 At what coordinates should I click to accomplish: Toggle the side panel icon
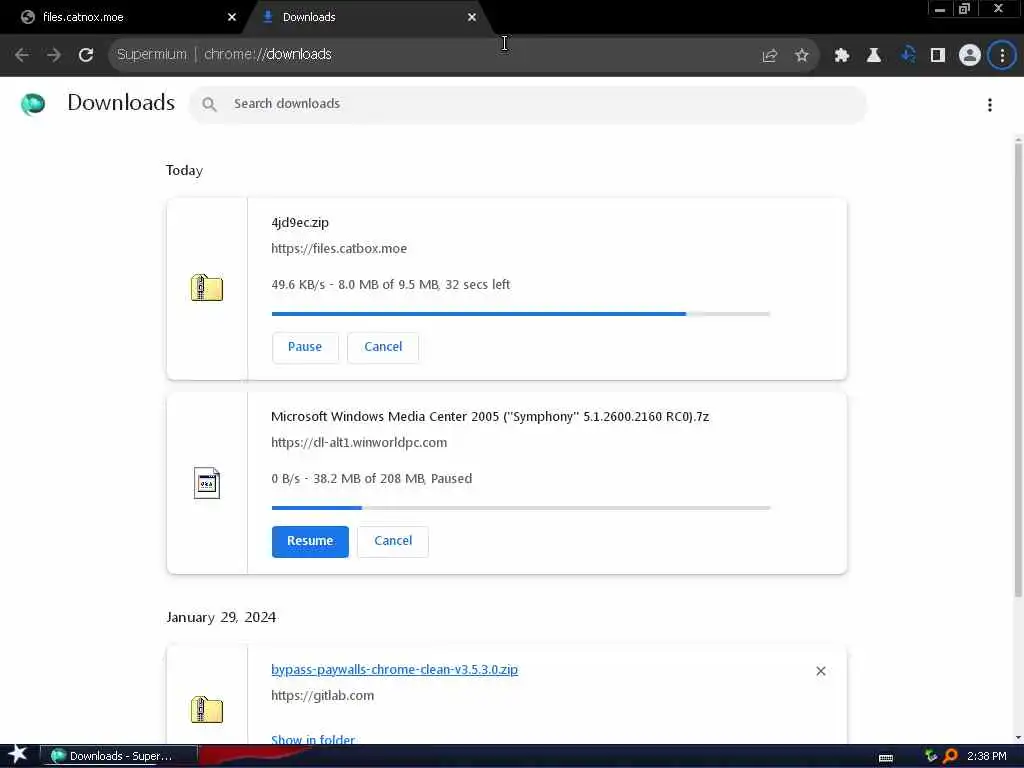coord(938,56)
